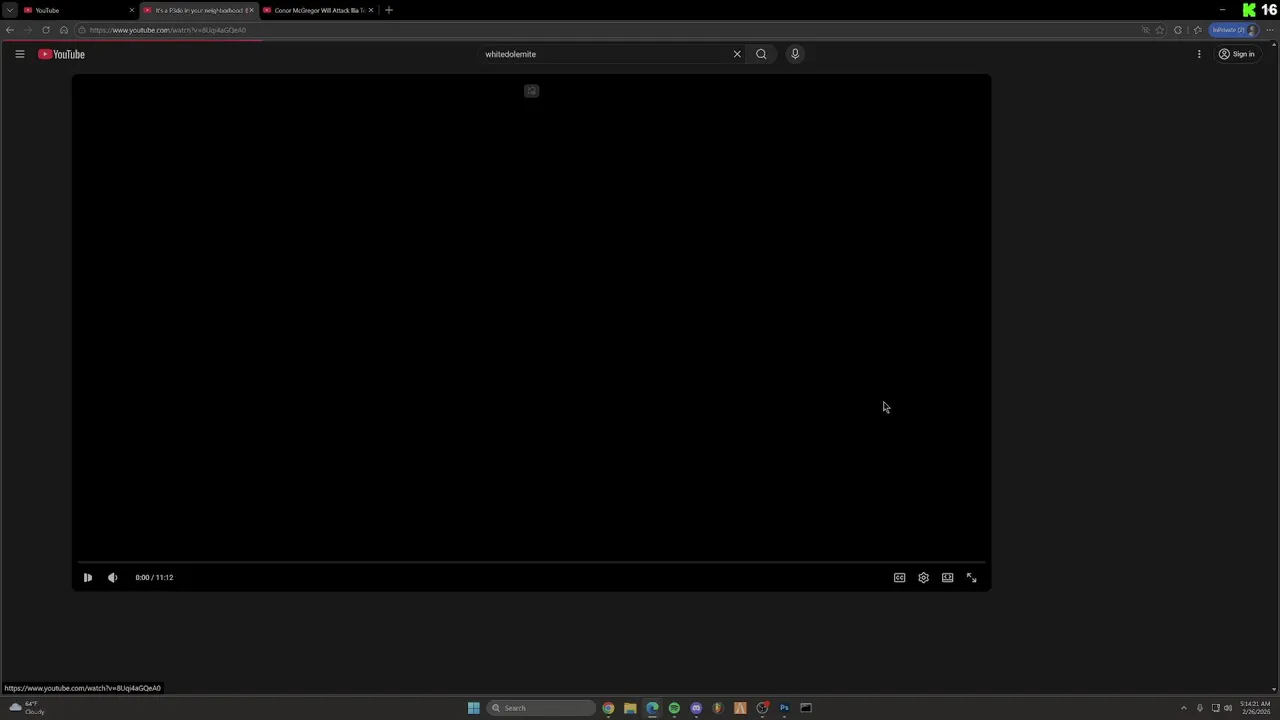Click the address bar URL
This screenshot has height=720, width=1280.
tap(167, 30)
